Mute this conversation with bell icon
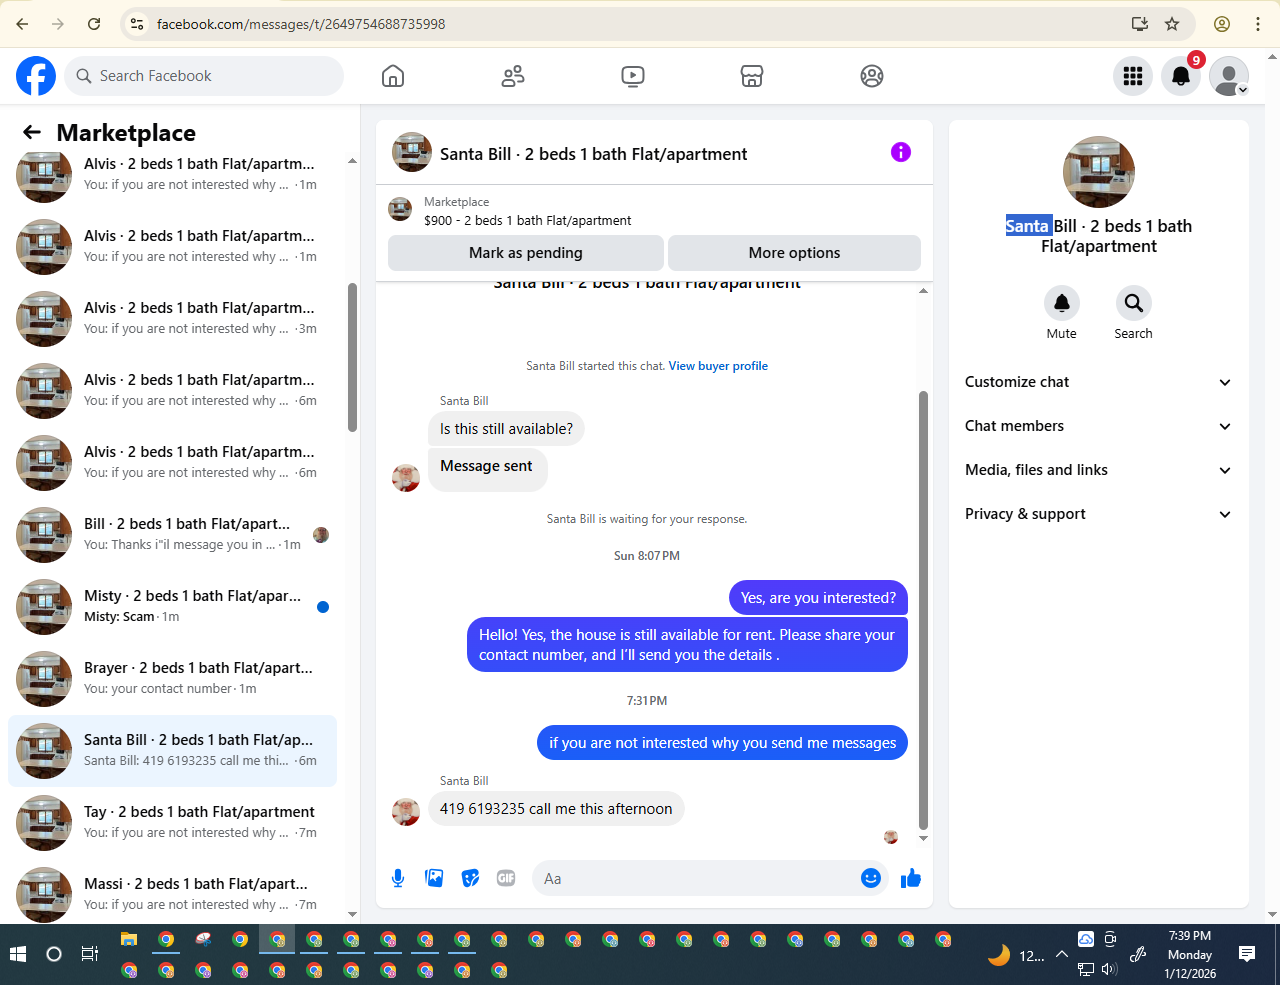Viewport: 1280px width, 985px height. coord(1062,303)
